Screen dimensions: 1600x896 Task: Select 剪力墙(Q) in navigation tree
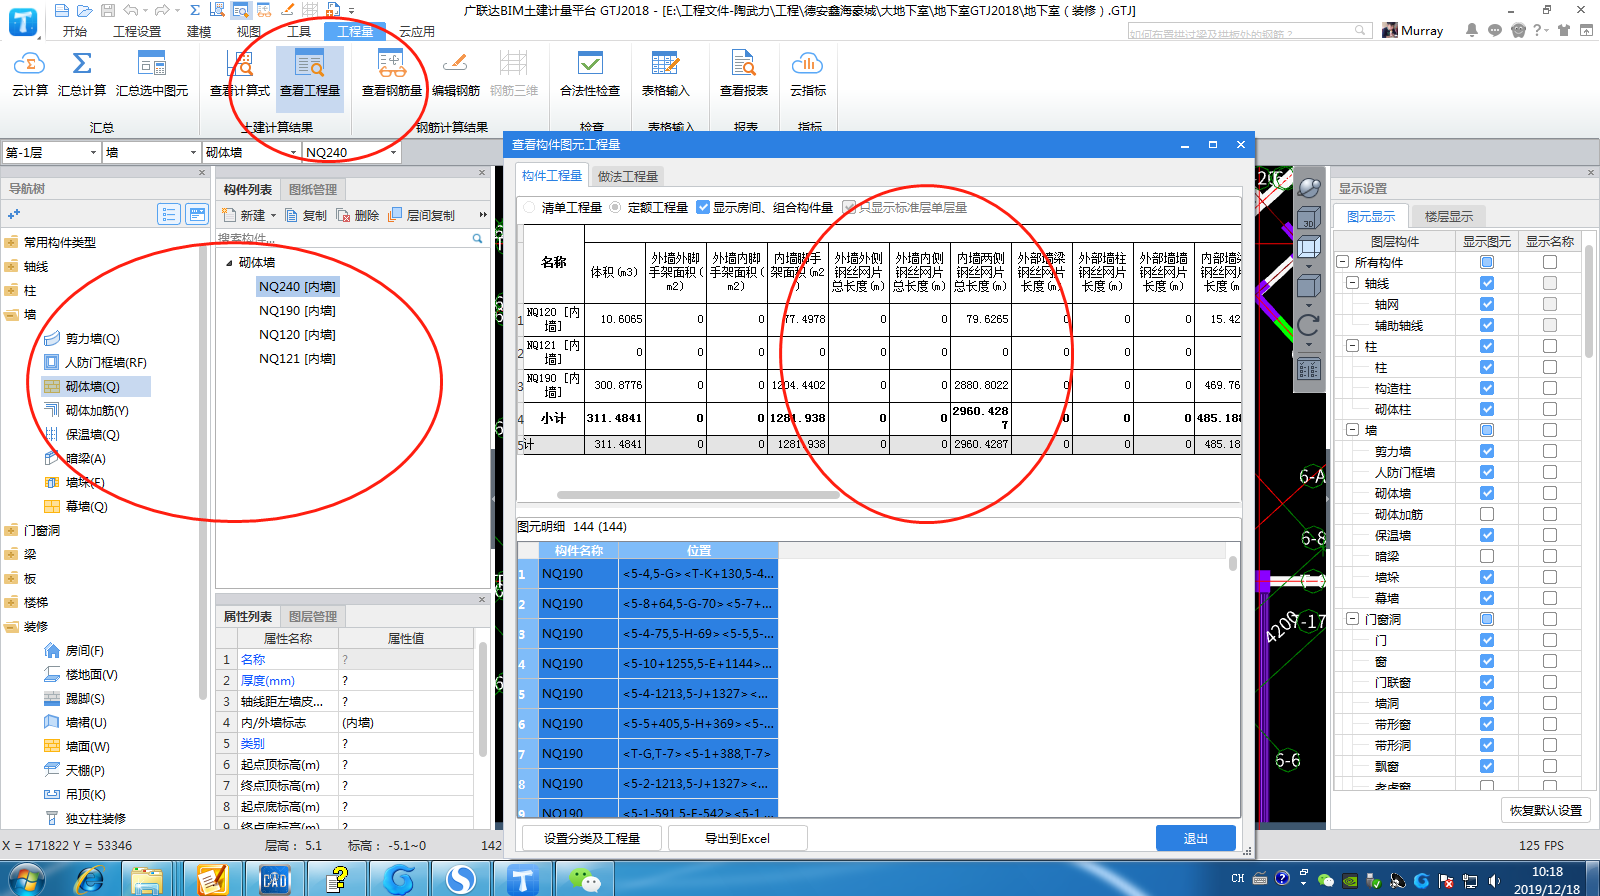92,338
